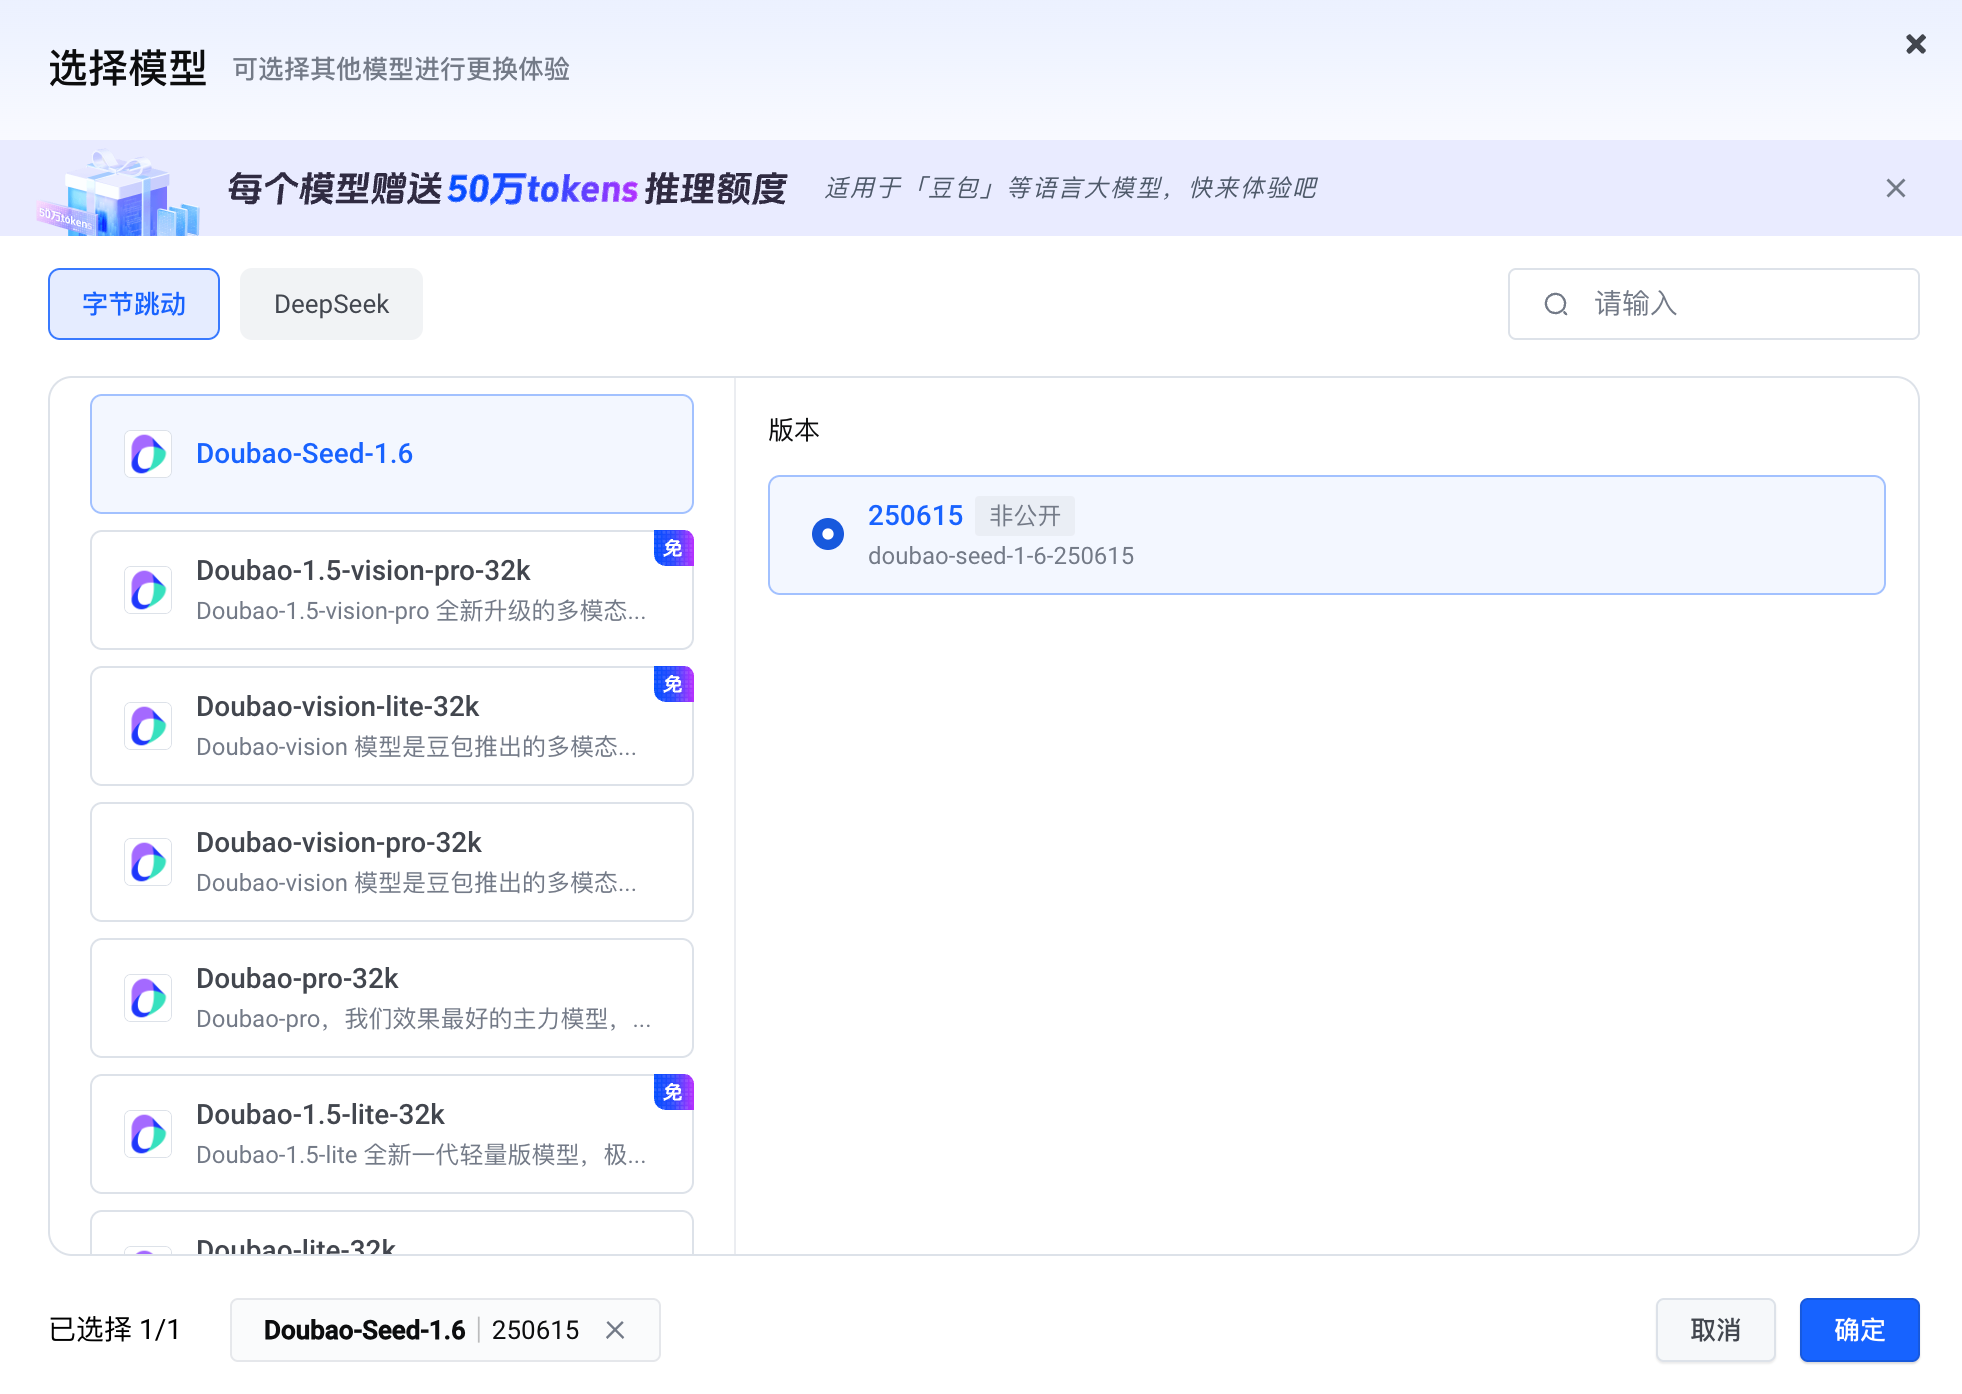Click the 已选择 1/1 status text
This screenshot has width=1962, height=1394.
(x=114, y=1330)
